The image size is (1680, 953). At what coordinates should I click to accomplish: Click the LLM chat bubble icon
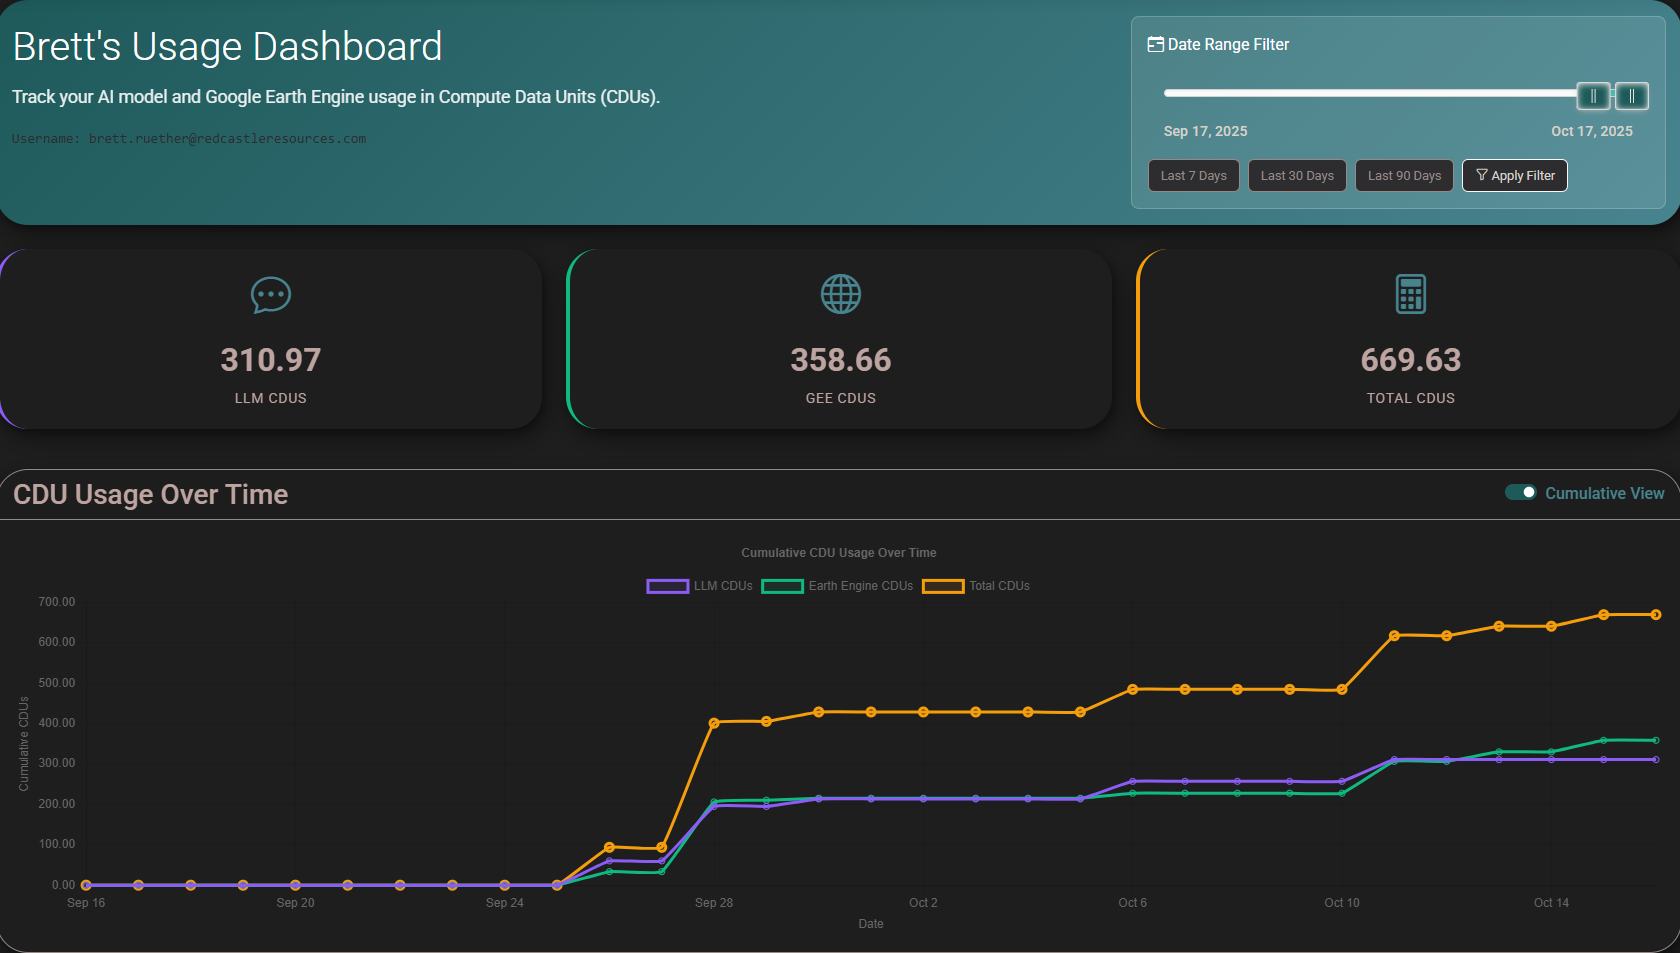270,295
